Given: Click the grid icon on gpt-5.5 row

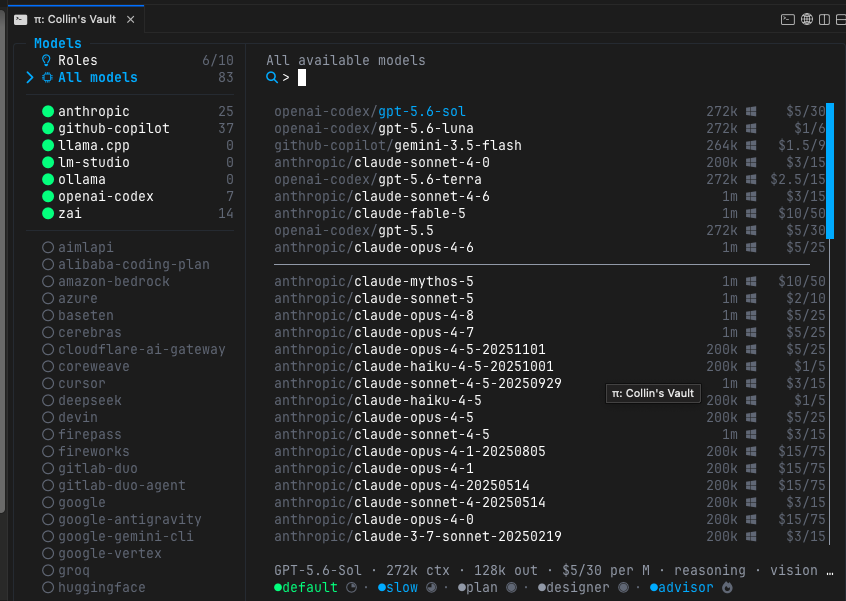Looking at the screenshot, I should click(751, 230).
